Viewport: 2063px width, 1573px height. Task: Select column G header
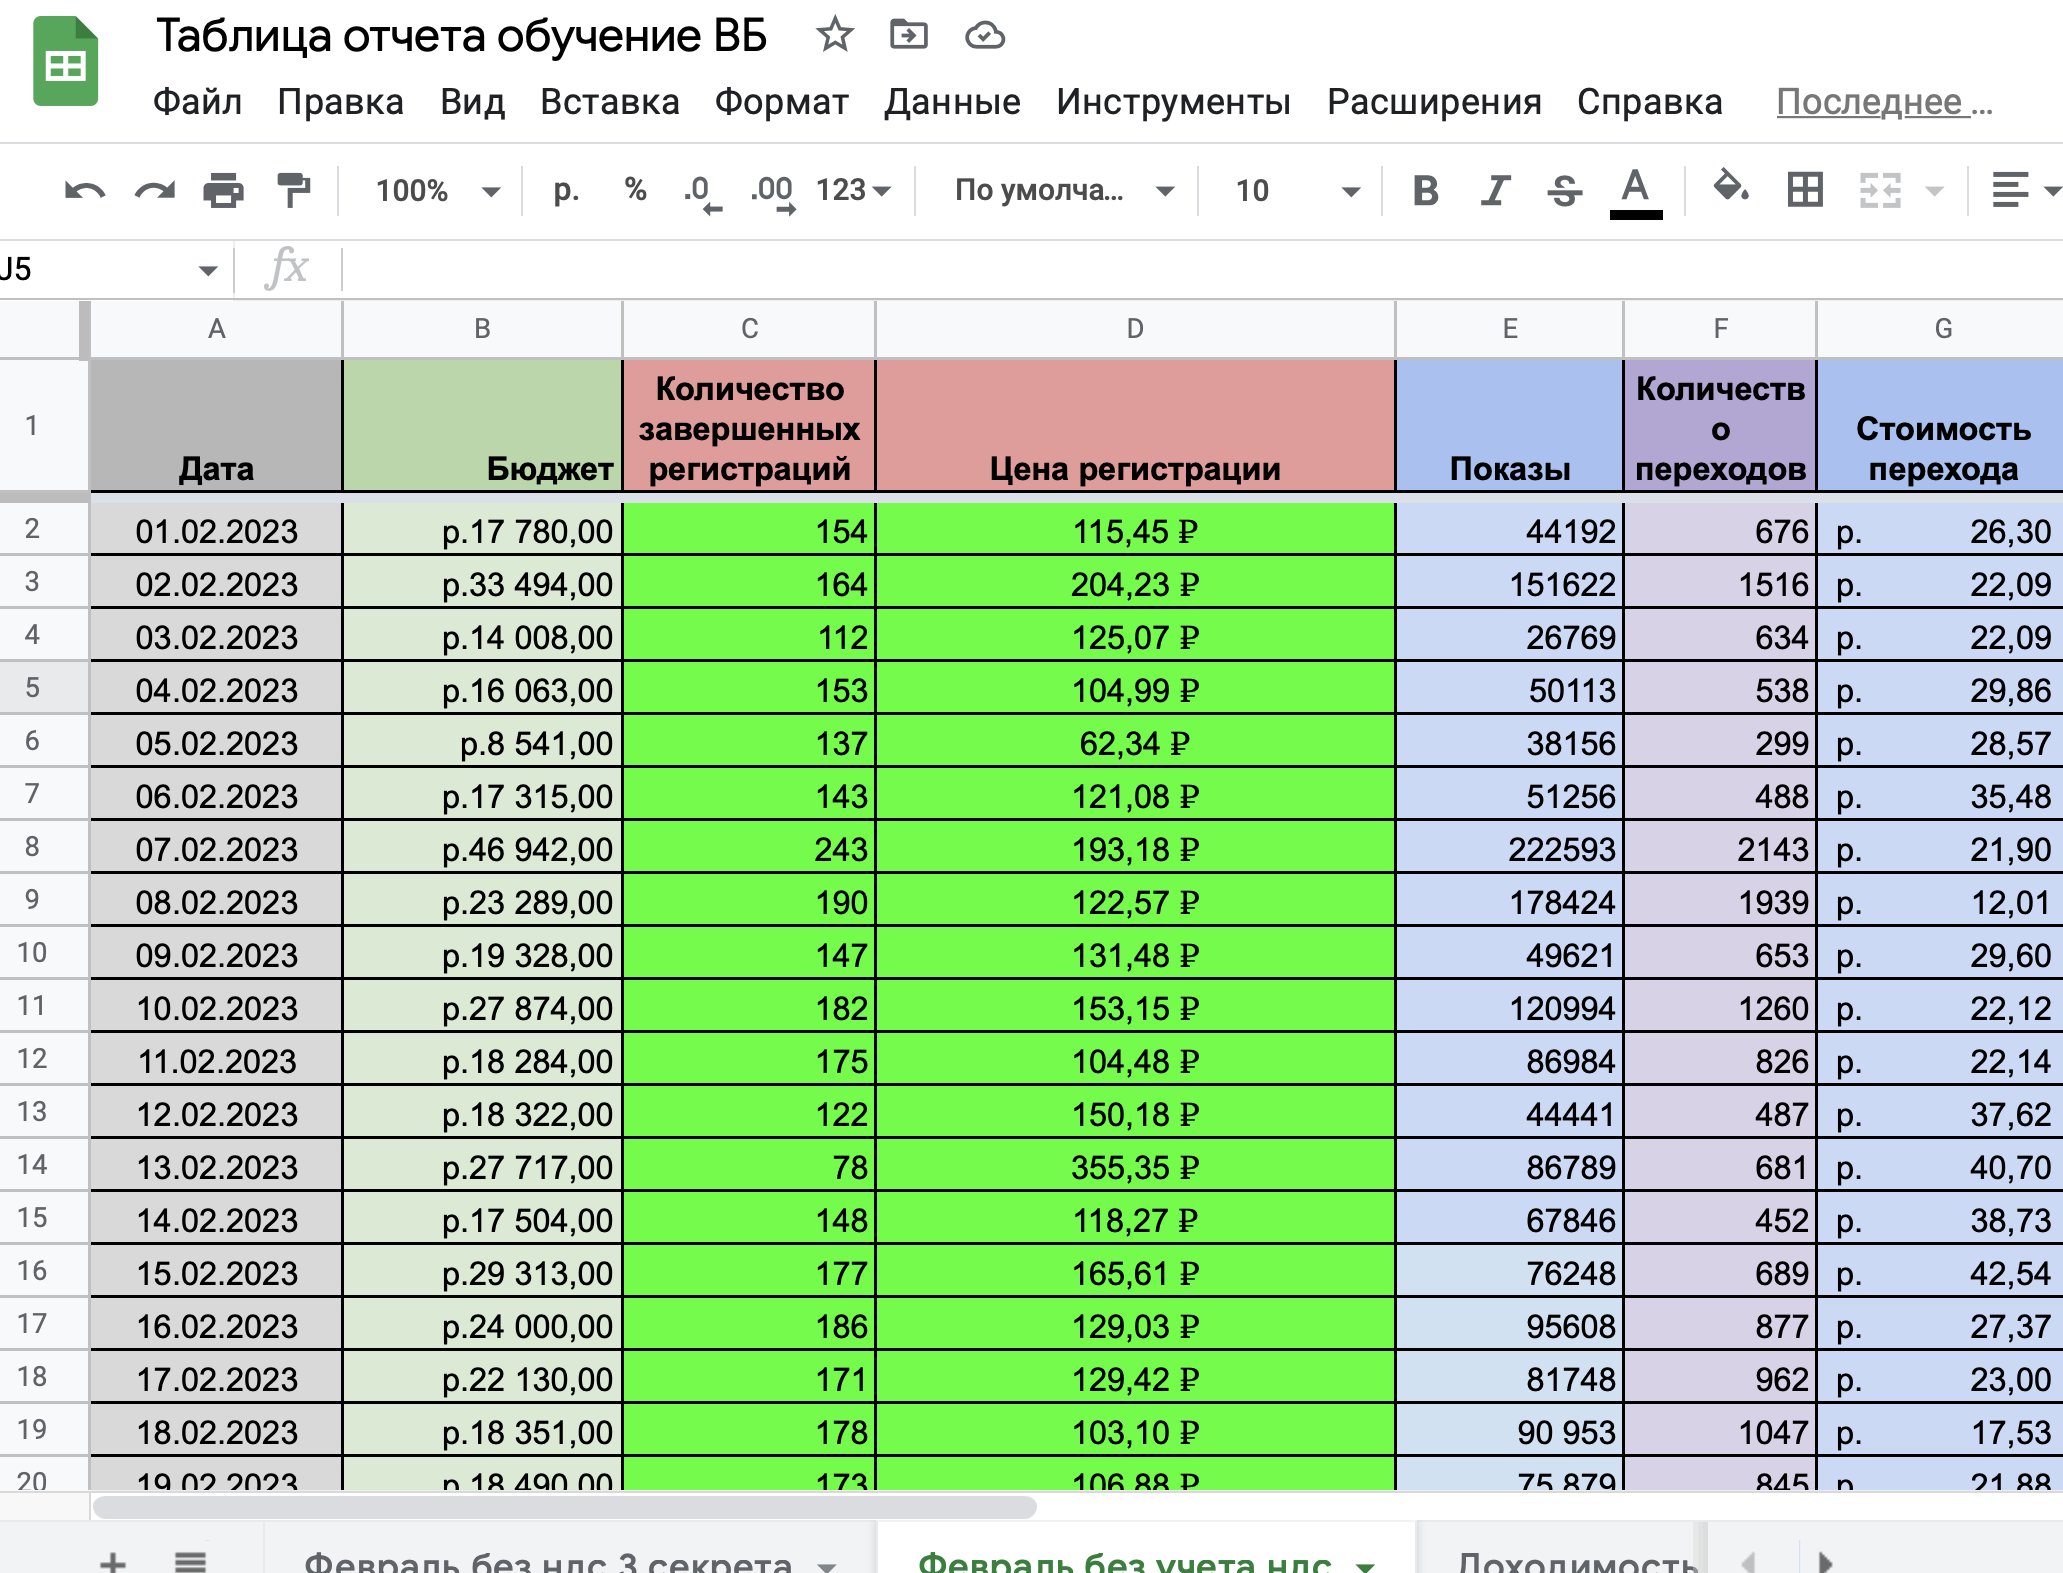[1942, 329]
